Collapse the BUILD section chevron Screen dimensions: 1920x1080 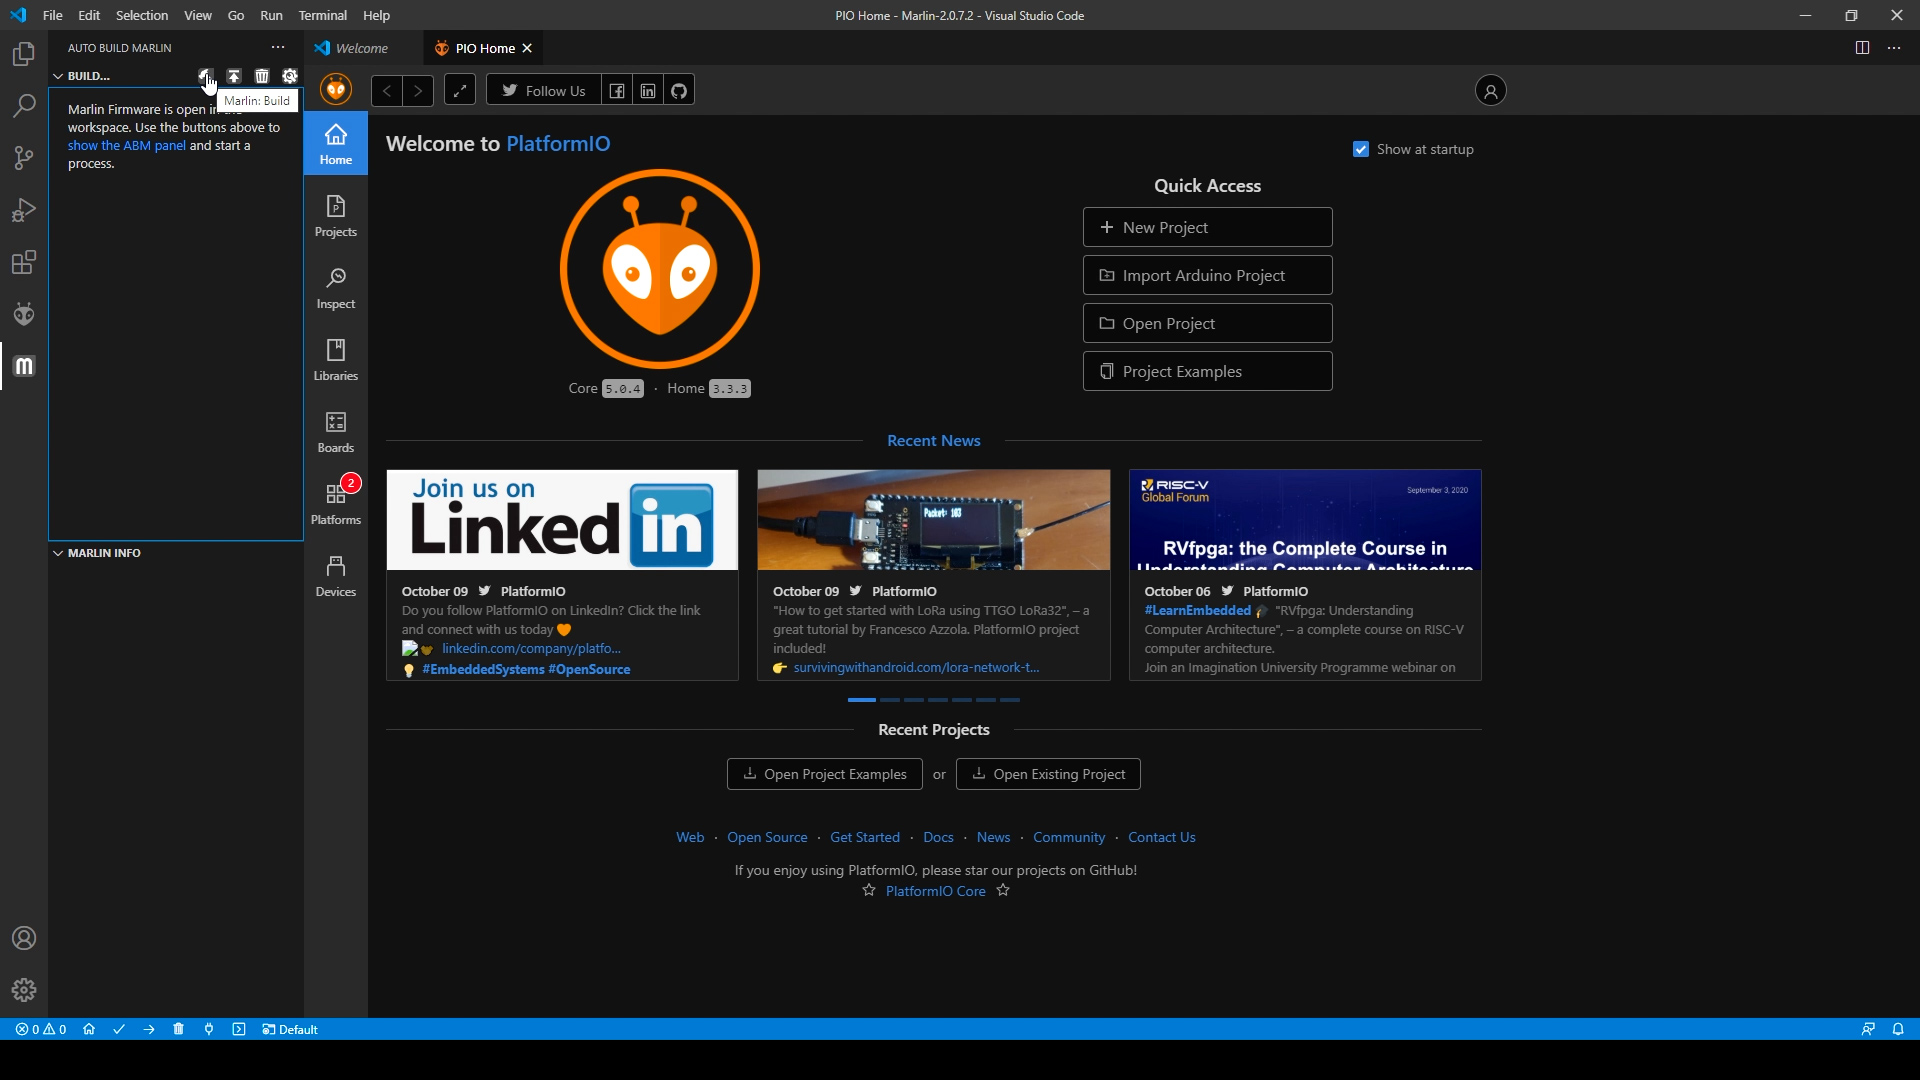58,76
